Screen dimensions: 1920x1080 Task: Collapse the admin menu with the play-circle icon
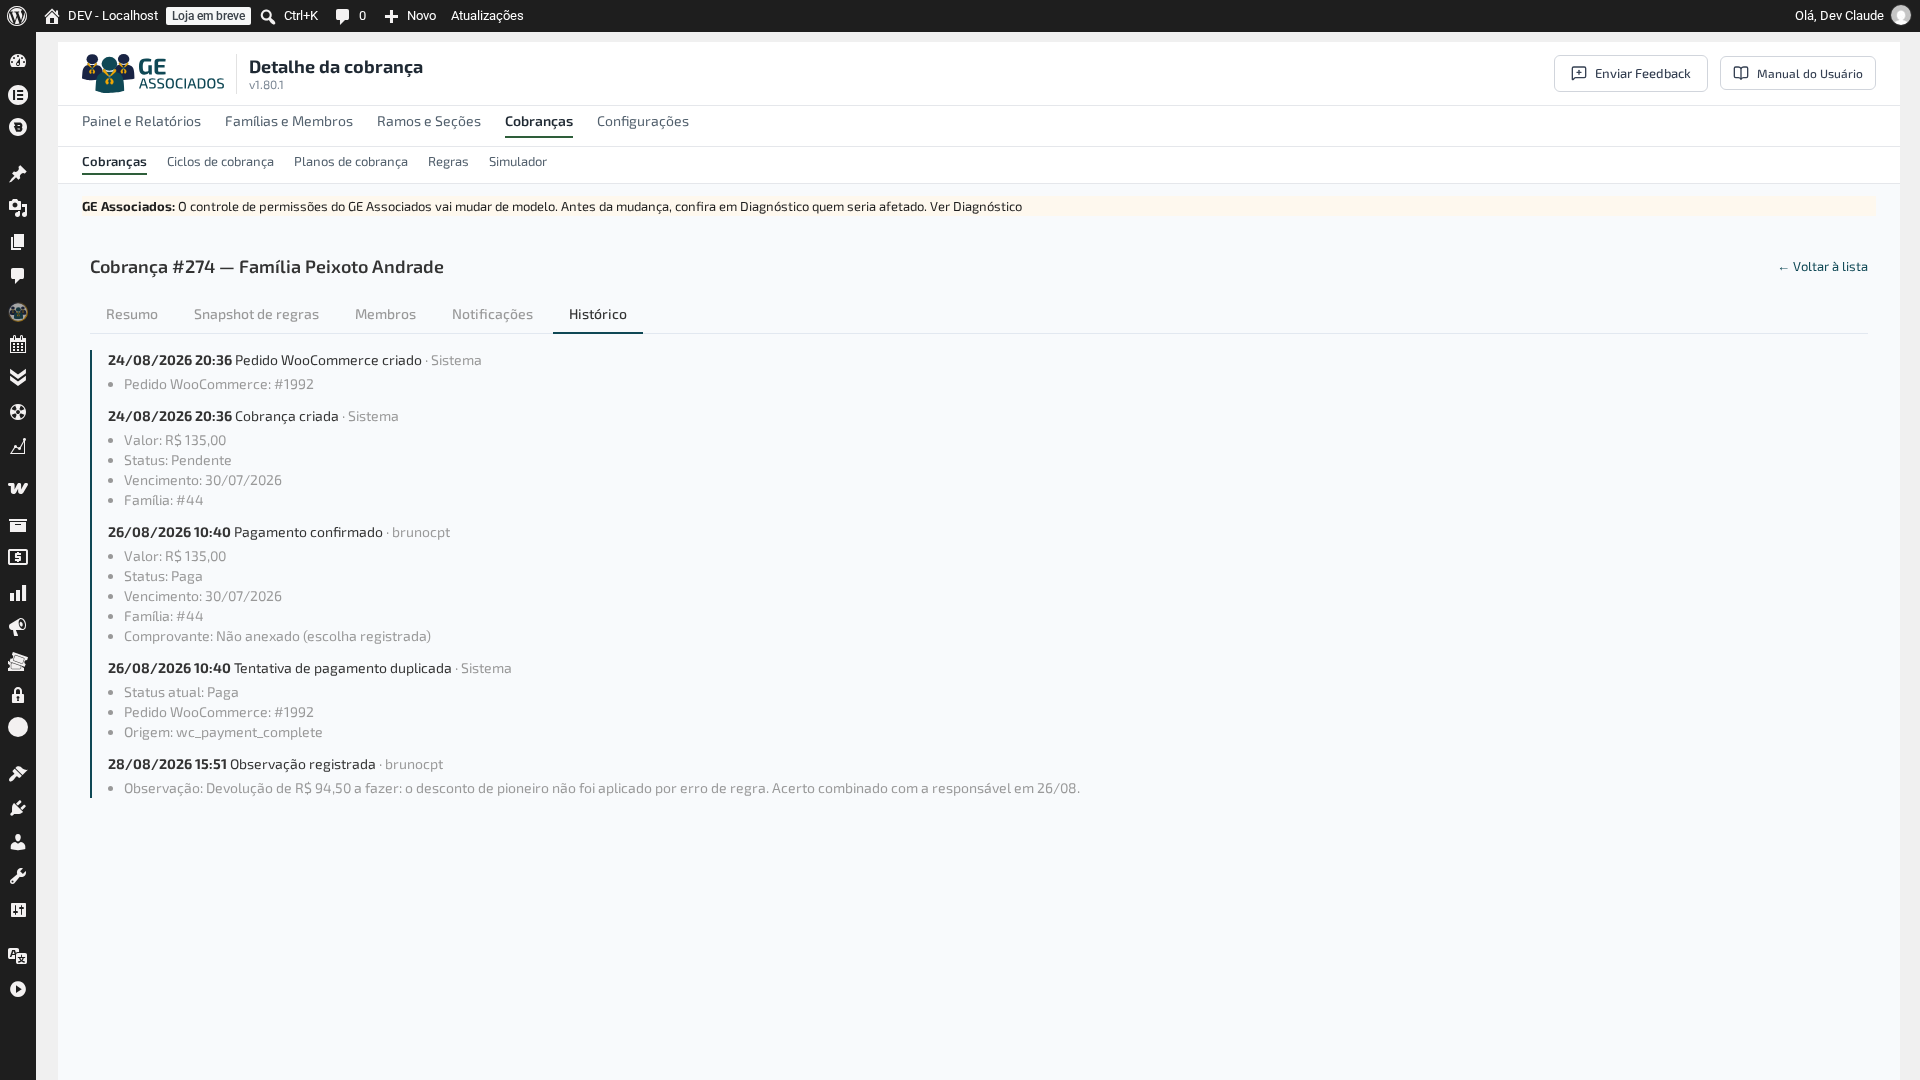(x=18, y=989)
